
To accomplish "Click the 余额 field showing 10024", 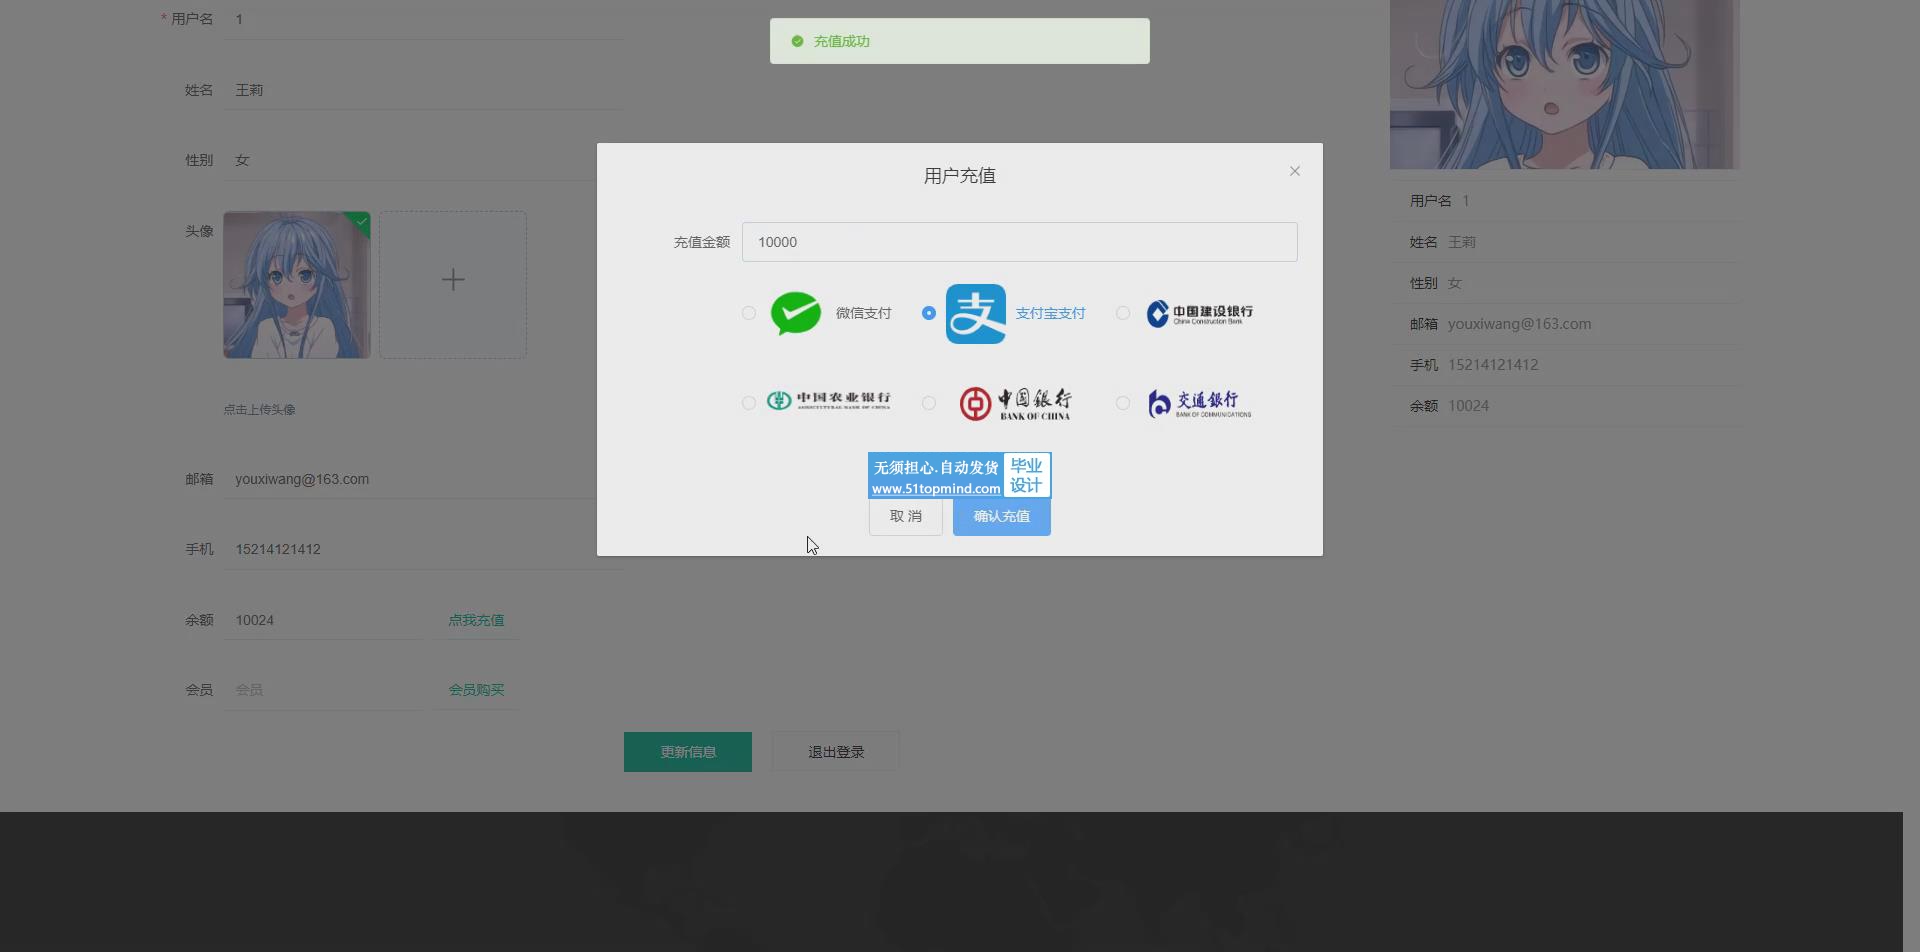I will (324, 620).
